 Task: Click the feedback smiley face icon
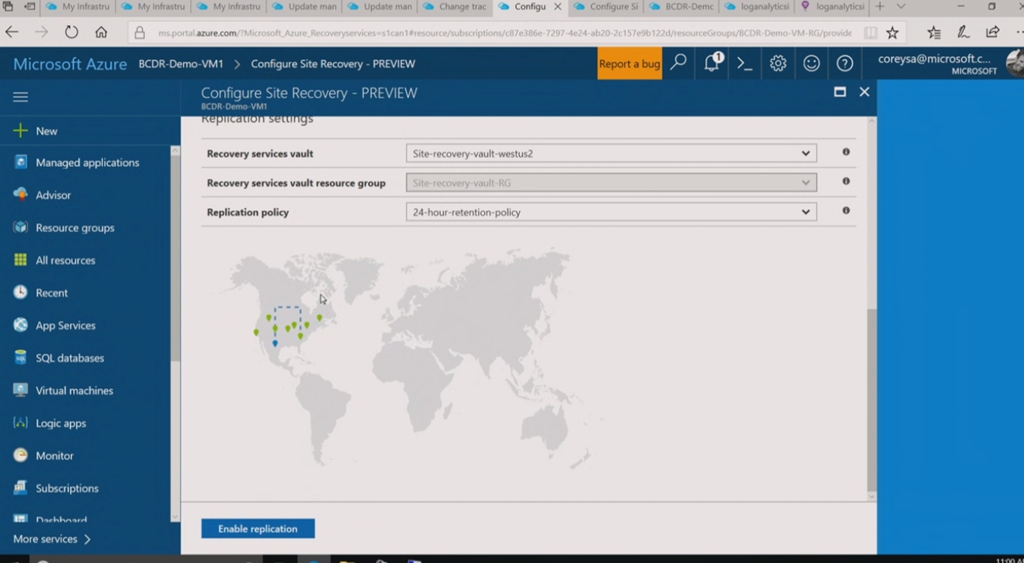[x=811, y=63]
